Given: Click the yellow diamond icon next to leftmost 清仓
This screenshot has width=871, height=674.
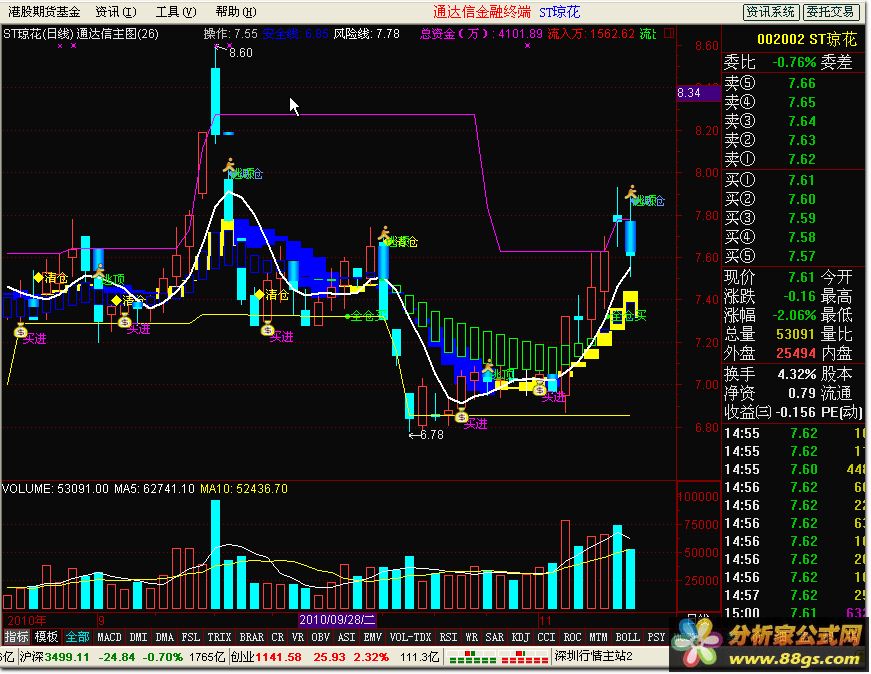Looking at the screenshot, I should click(x=38, y=277).
